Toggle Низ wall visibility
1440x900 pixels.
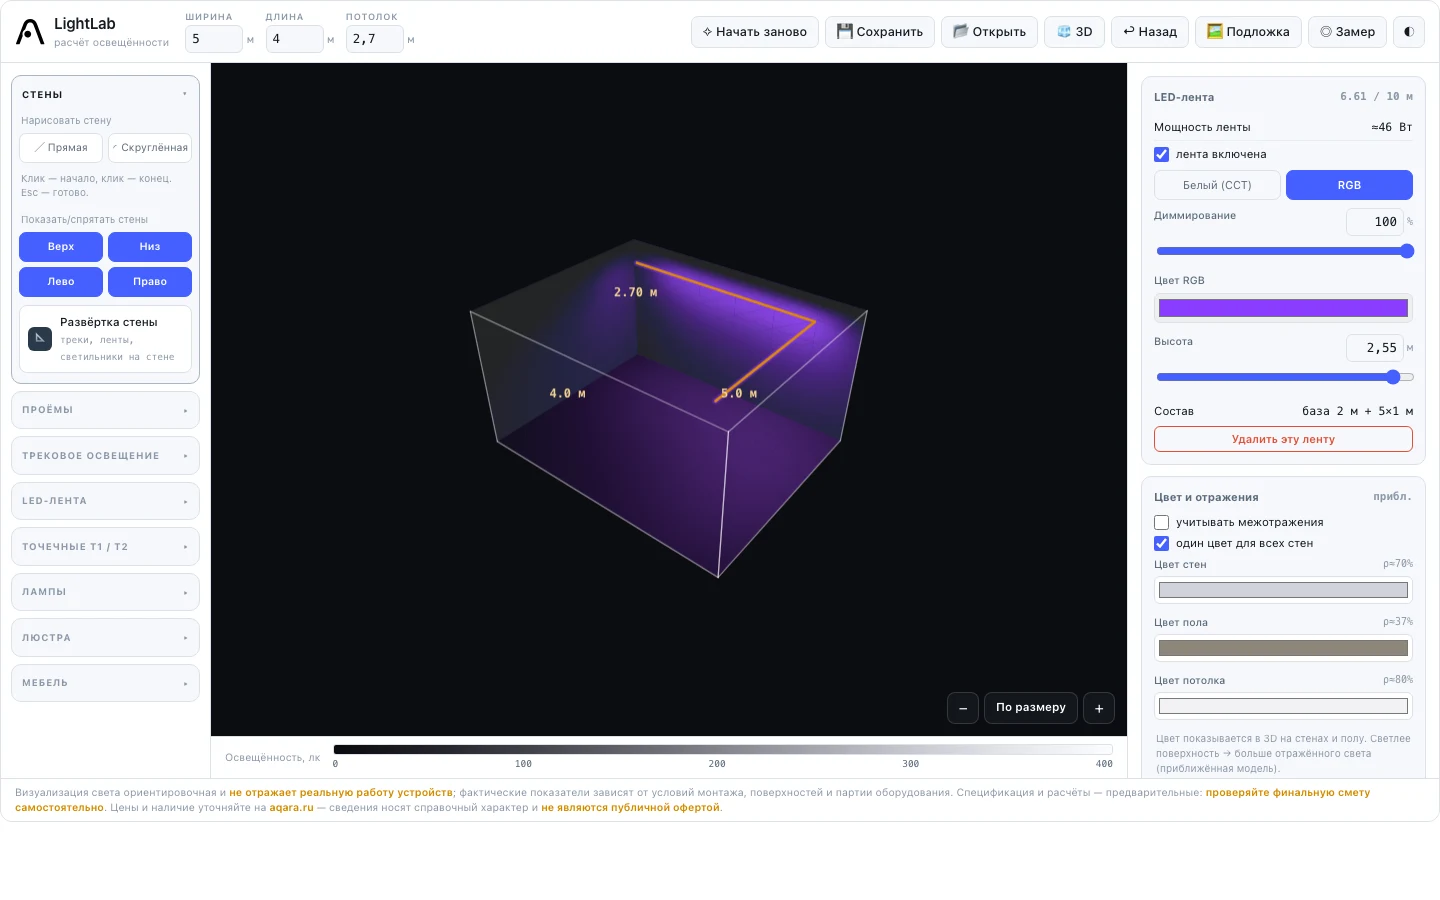coord(150,247)
